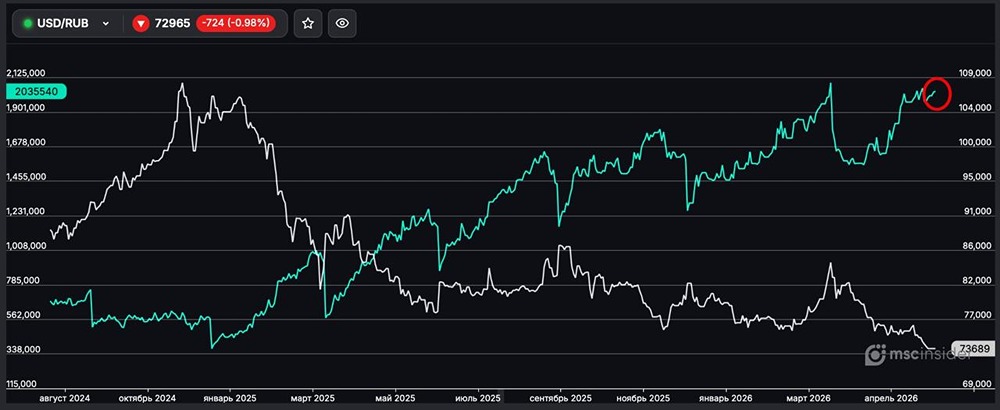The image size is (1000, 410).
Task: Click the red down-arrow price indicator
Action: click(140, 24)
